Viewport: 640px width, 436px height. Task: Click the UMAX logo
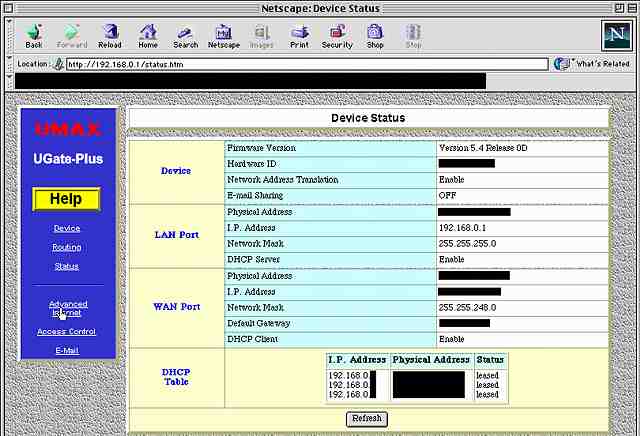[68, 130]
